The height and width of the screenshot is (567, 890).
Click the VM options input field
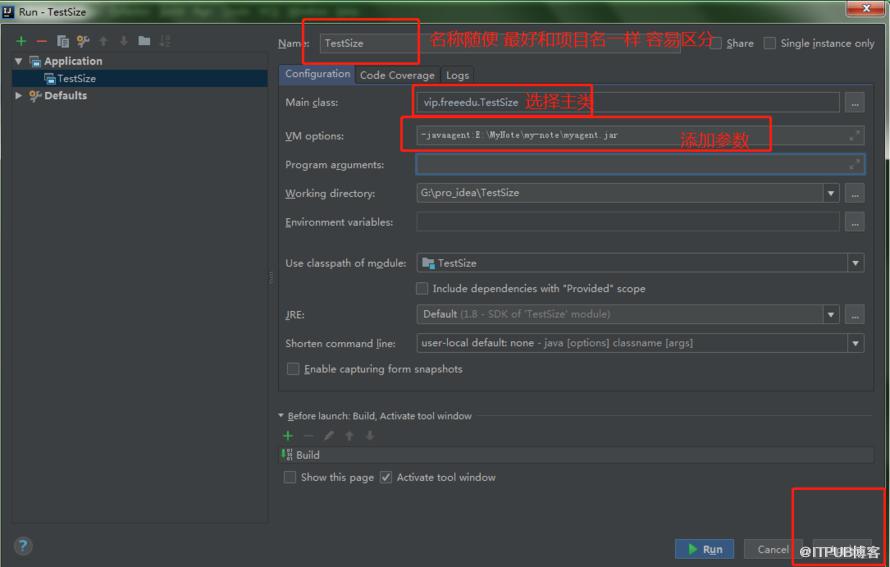640,136
